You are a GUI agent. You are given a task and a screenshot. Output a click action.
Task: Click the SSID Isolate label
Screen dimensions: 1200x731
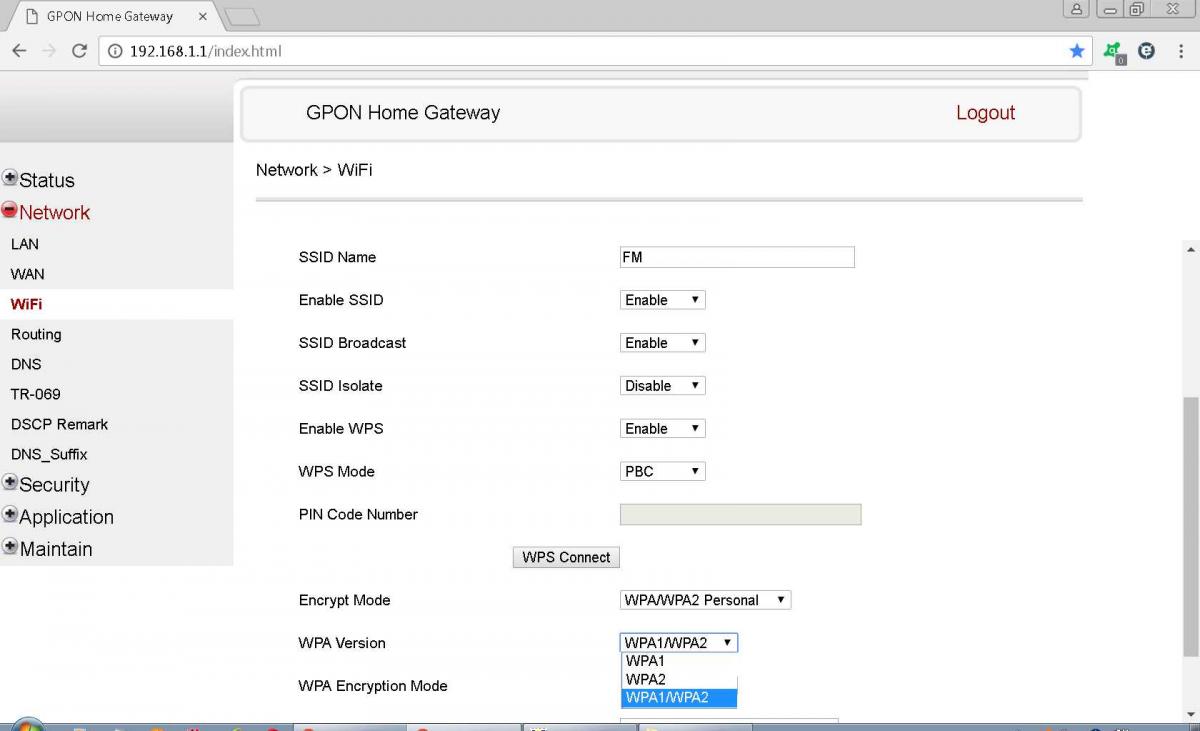pos(340,386)
